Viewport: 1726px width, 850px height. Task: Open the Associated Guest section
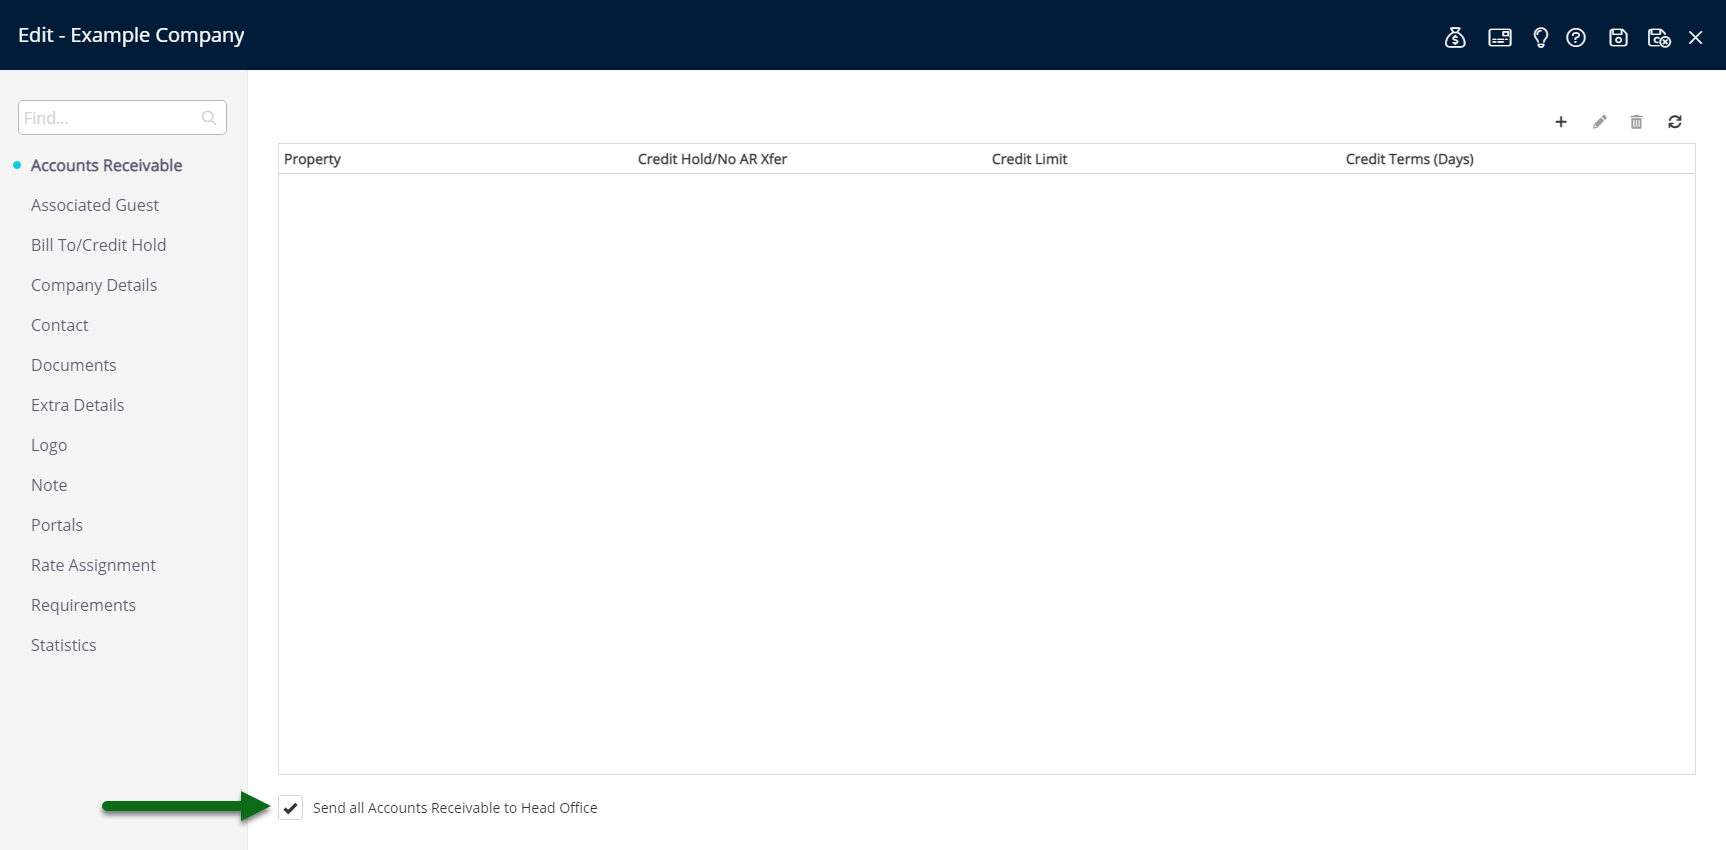[x=95, y=205]
